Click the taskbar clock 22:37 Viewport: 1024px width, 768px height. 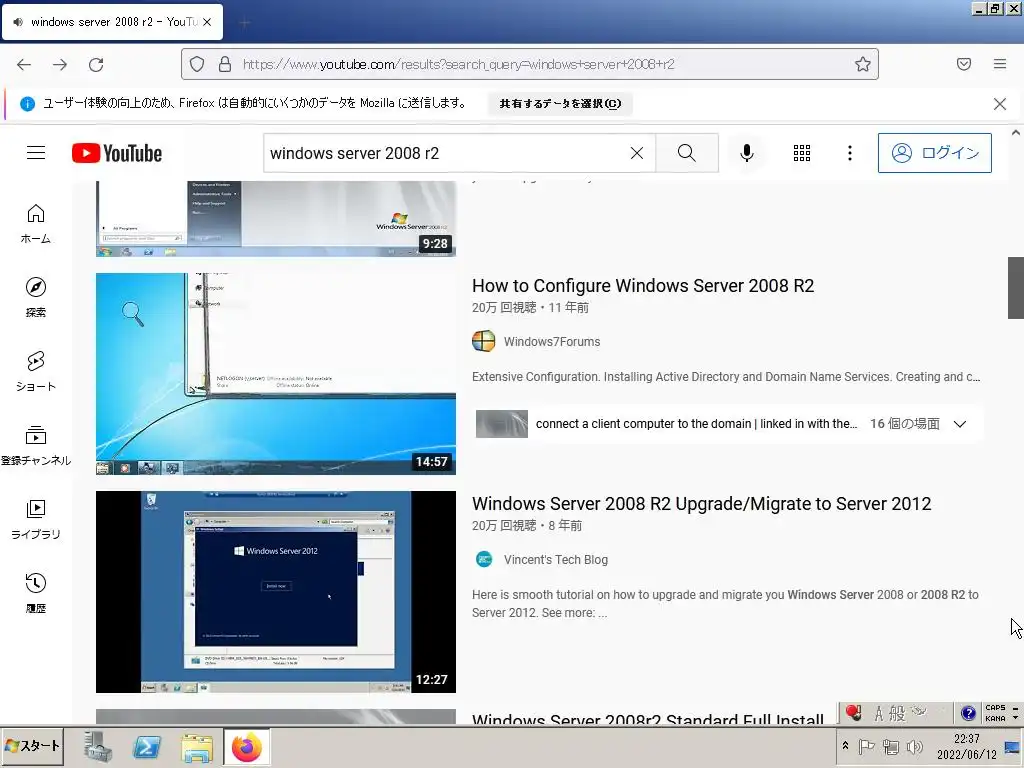967,746
